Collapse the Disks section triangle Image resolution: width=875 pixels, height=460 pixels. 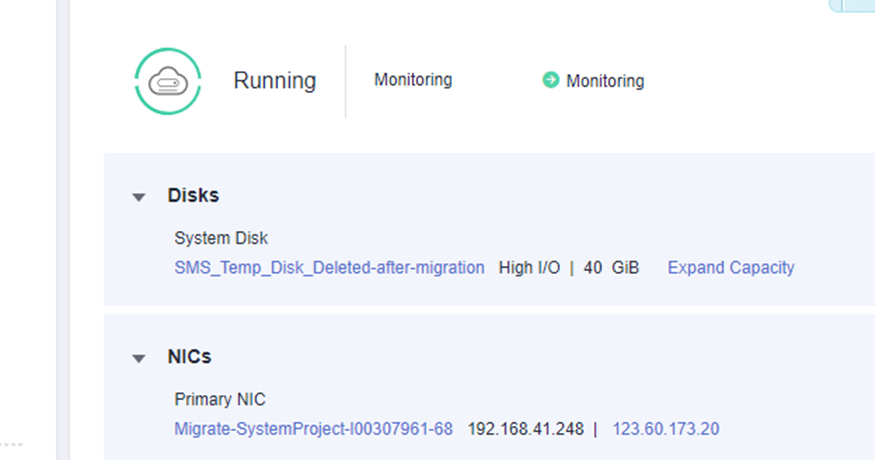tap(139, 197)
